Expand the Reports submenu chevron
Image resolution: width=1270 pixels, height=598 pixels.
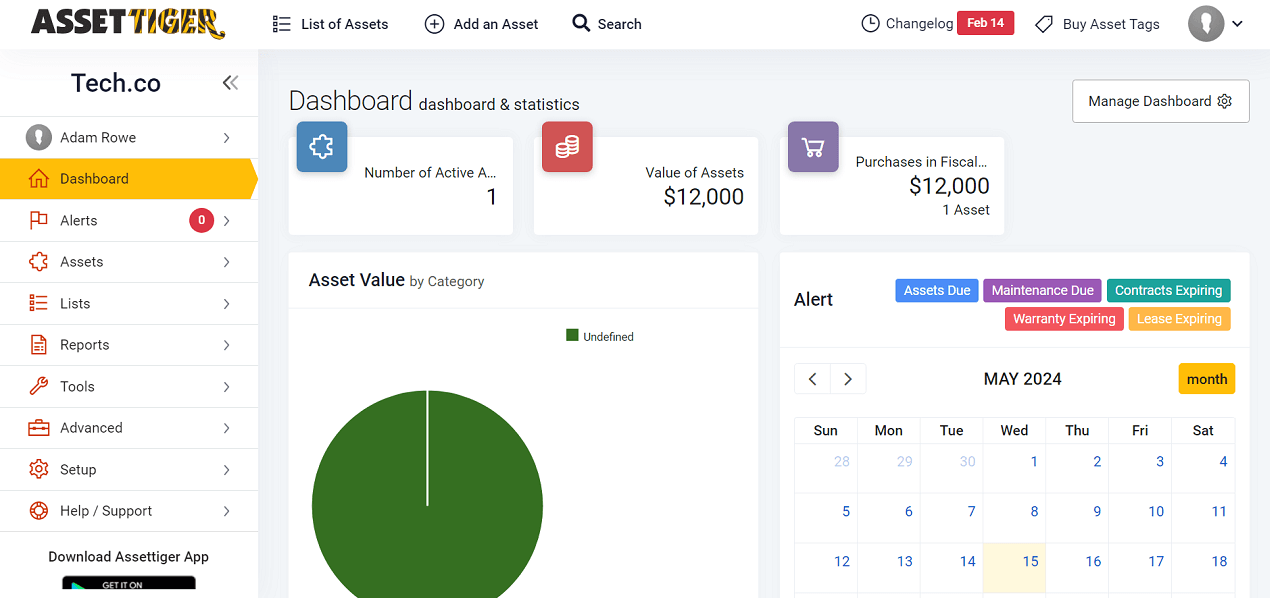[x=226, y=345]
